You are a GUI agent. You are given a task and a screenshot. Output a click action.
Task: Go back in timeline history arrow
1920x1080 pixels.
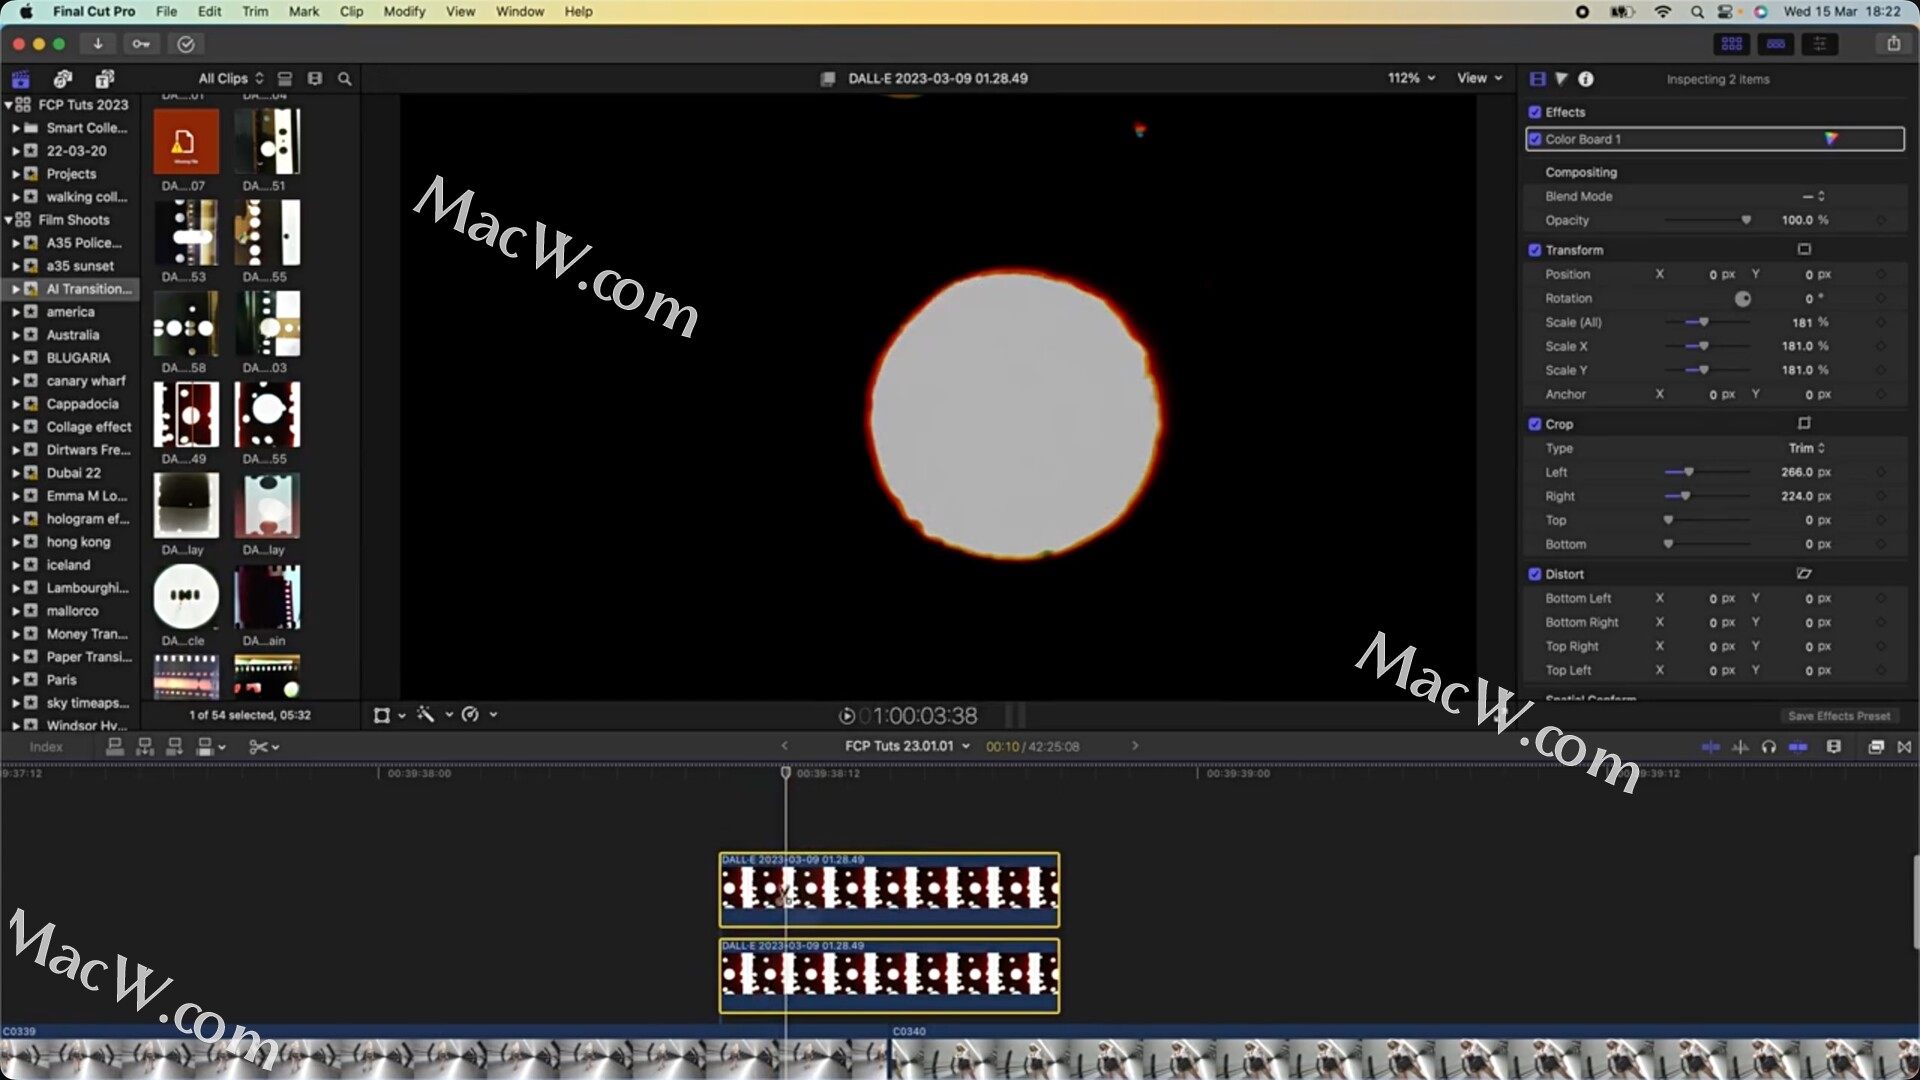(785, 746)
